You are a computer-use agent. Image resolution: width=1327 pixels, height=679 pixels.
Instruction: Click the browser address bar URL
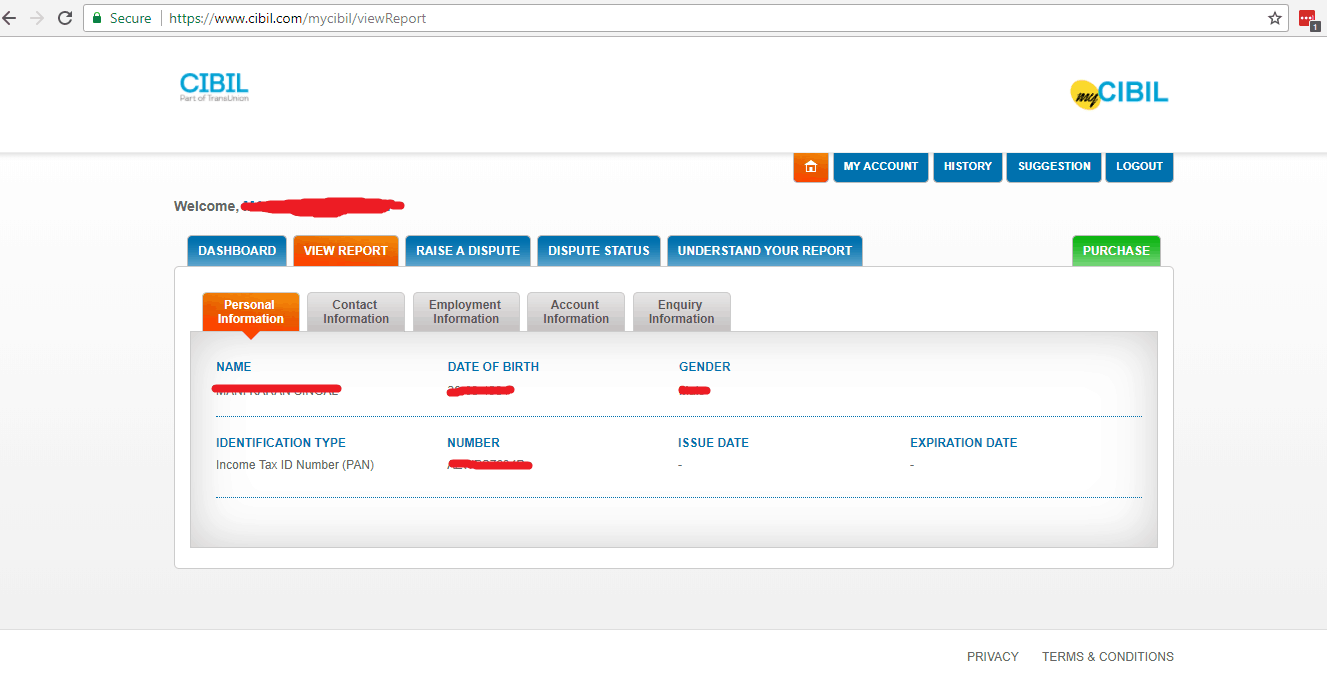click(298, 18)
